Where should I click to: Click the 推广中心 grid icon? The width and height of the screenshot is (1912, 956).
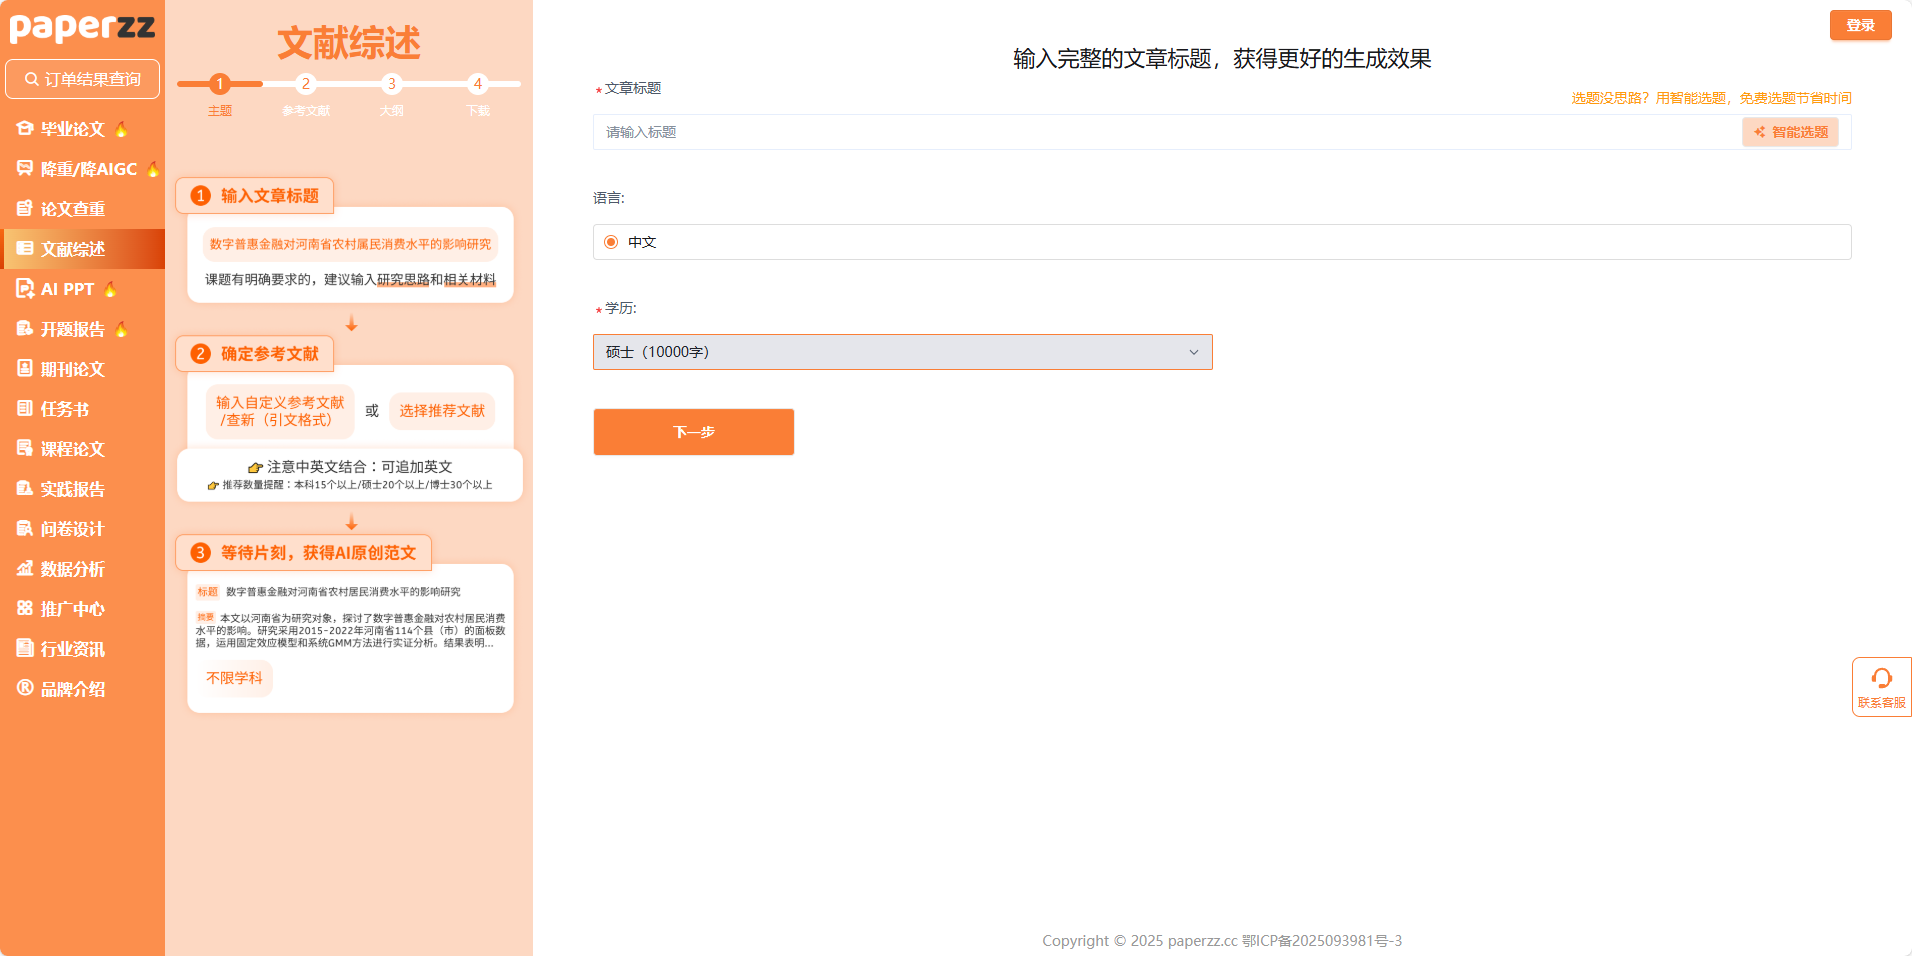[x=25, y=609]
